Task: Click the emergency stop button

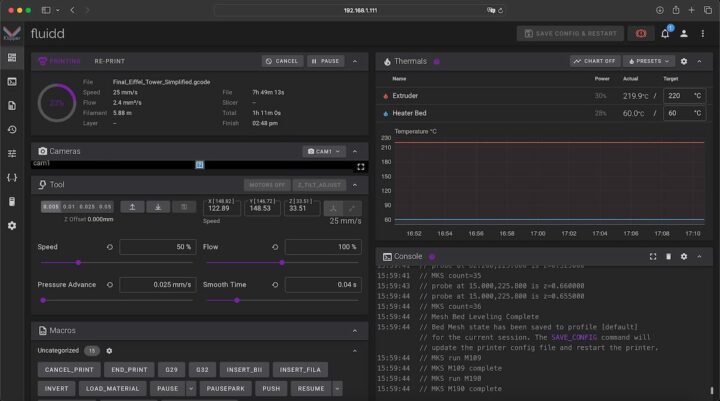Action: click(641, 33)
